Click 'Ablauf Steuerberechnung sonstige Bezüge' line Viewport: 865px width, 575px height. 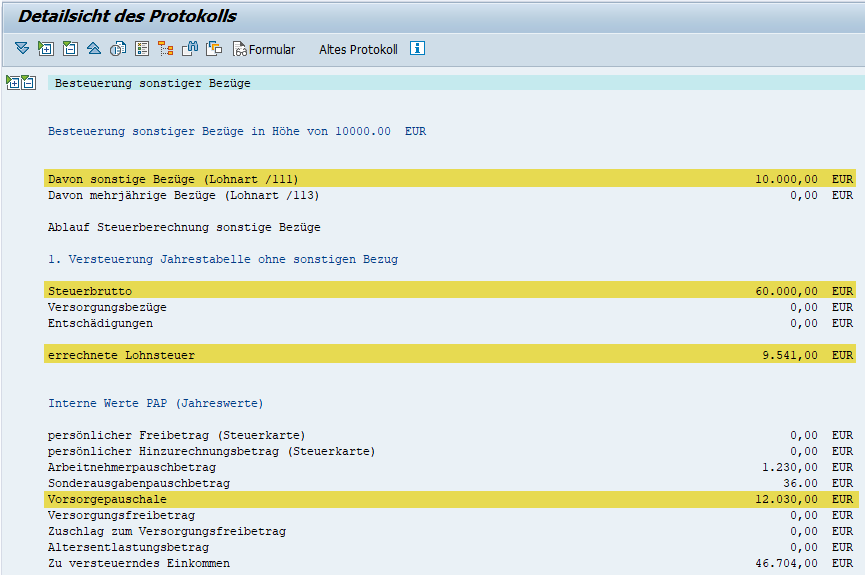[x=184, y=227]
